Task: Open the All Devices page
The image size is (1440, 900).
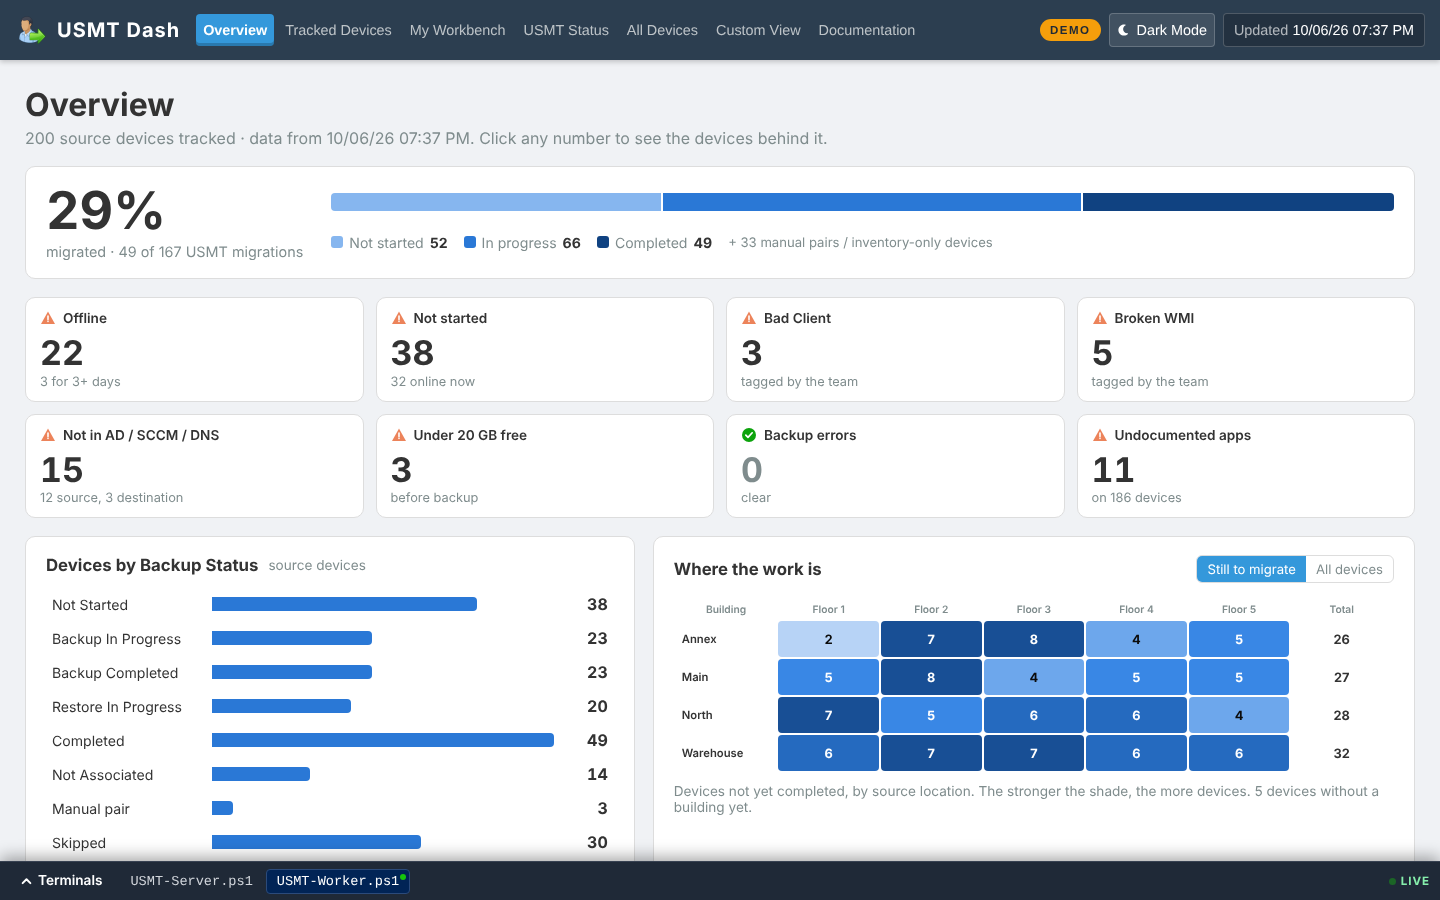Action: (x=662, y=30)
